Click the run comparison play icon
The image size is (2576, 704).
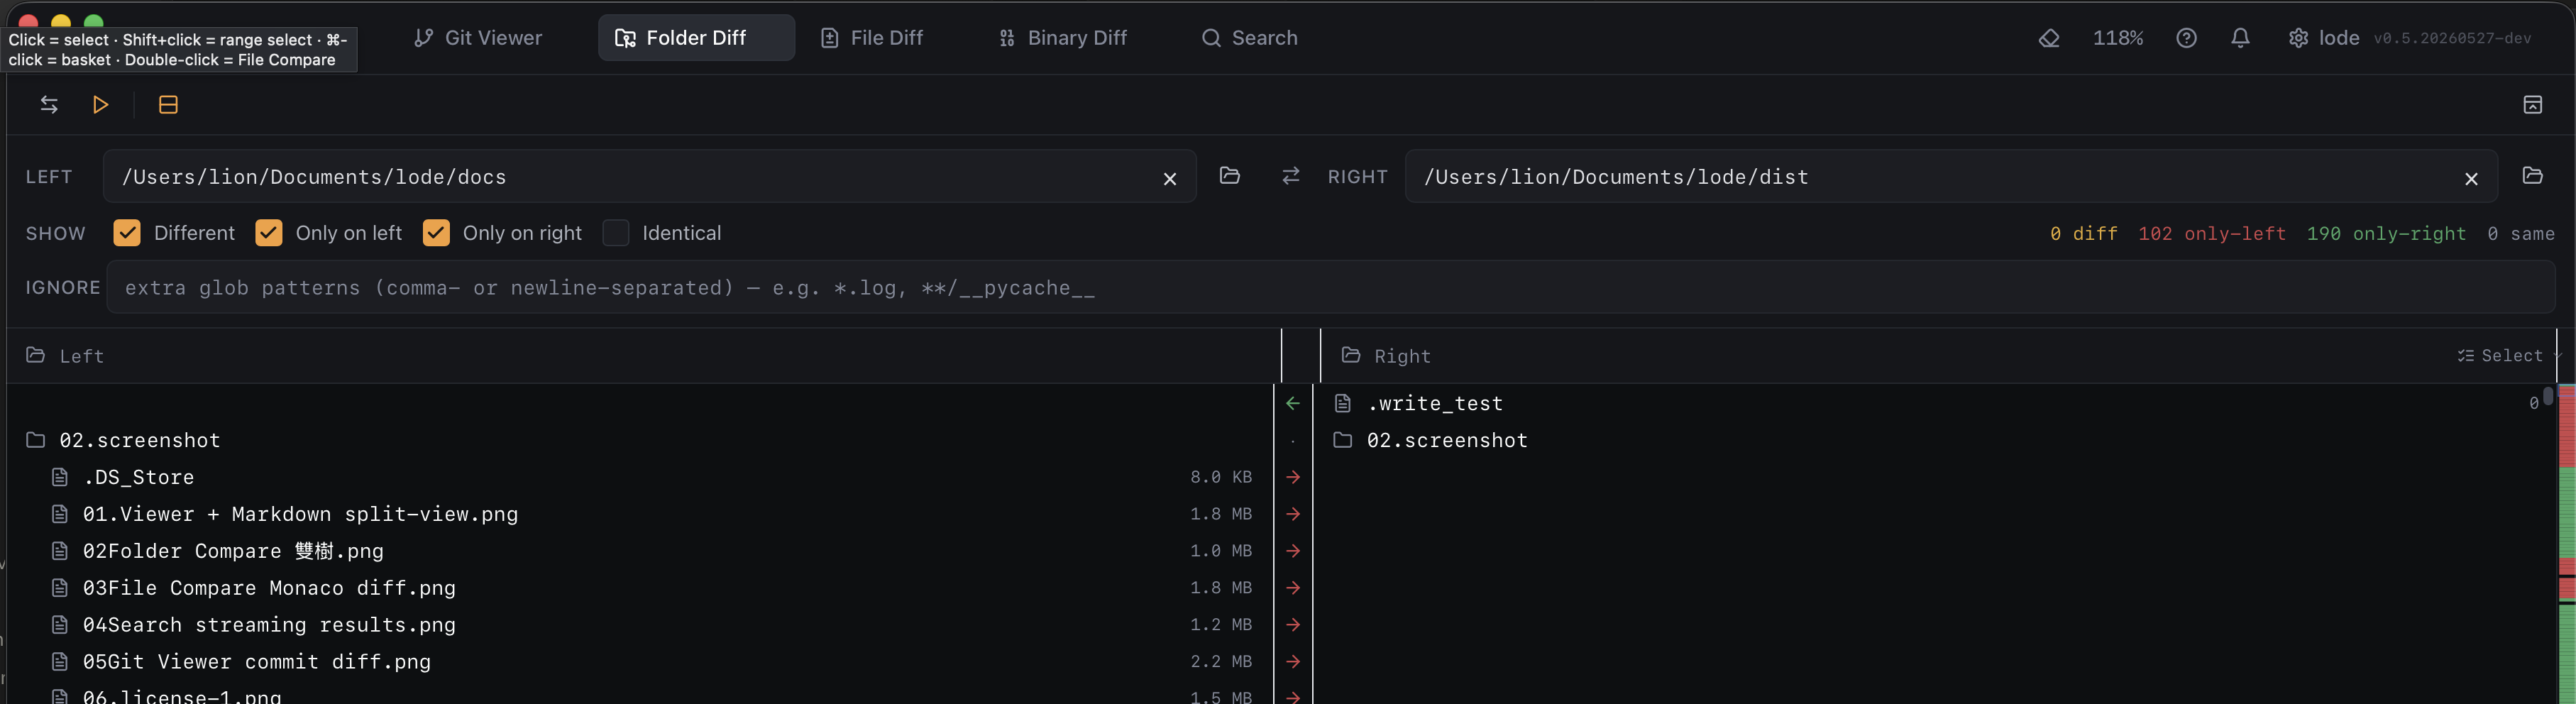pos(100,105)
